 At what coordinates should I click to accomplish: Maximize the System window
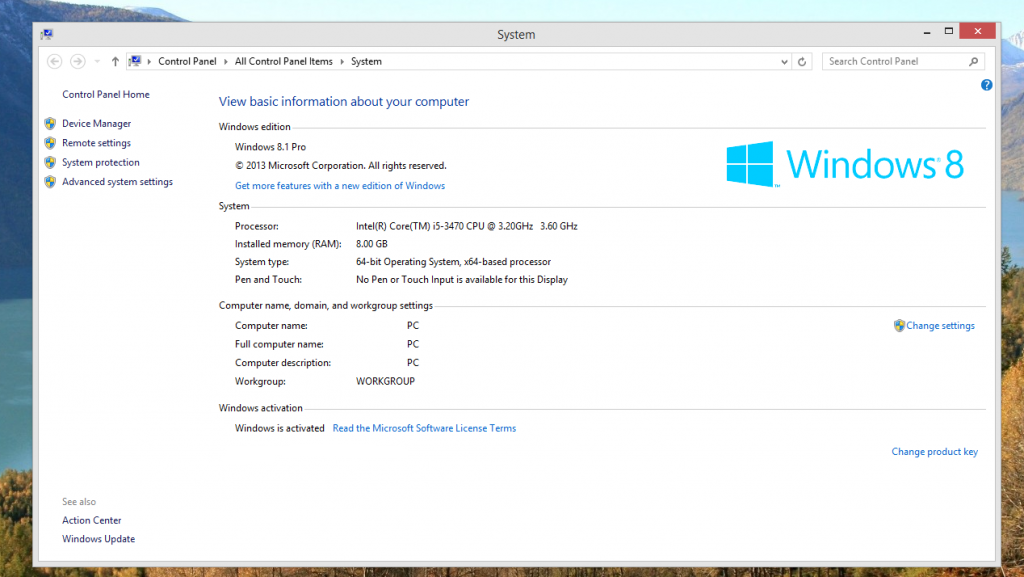(x=949, y=31)
